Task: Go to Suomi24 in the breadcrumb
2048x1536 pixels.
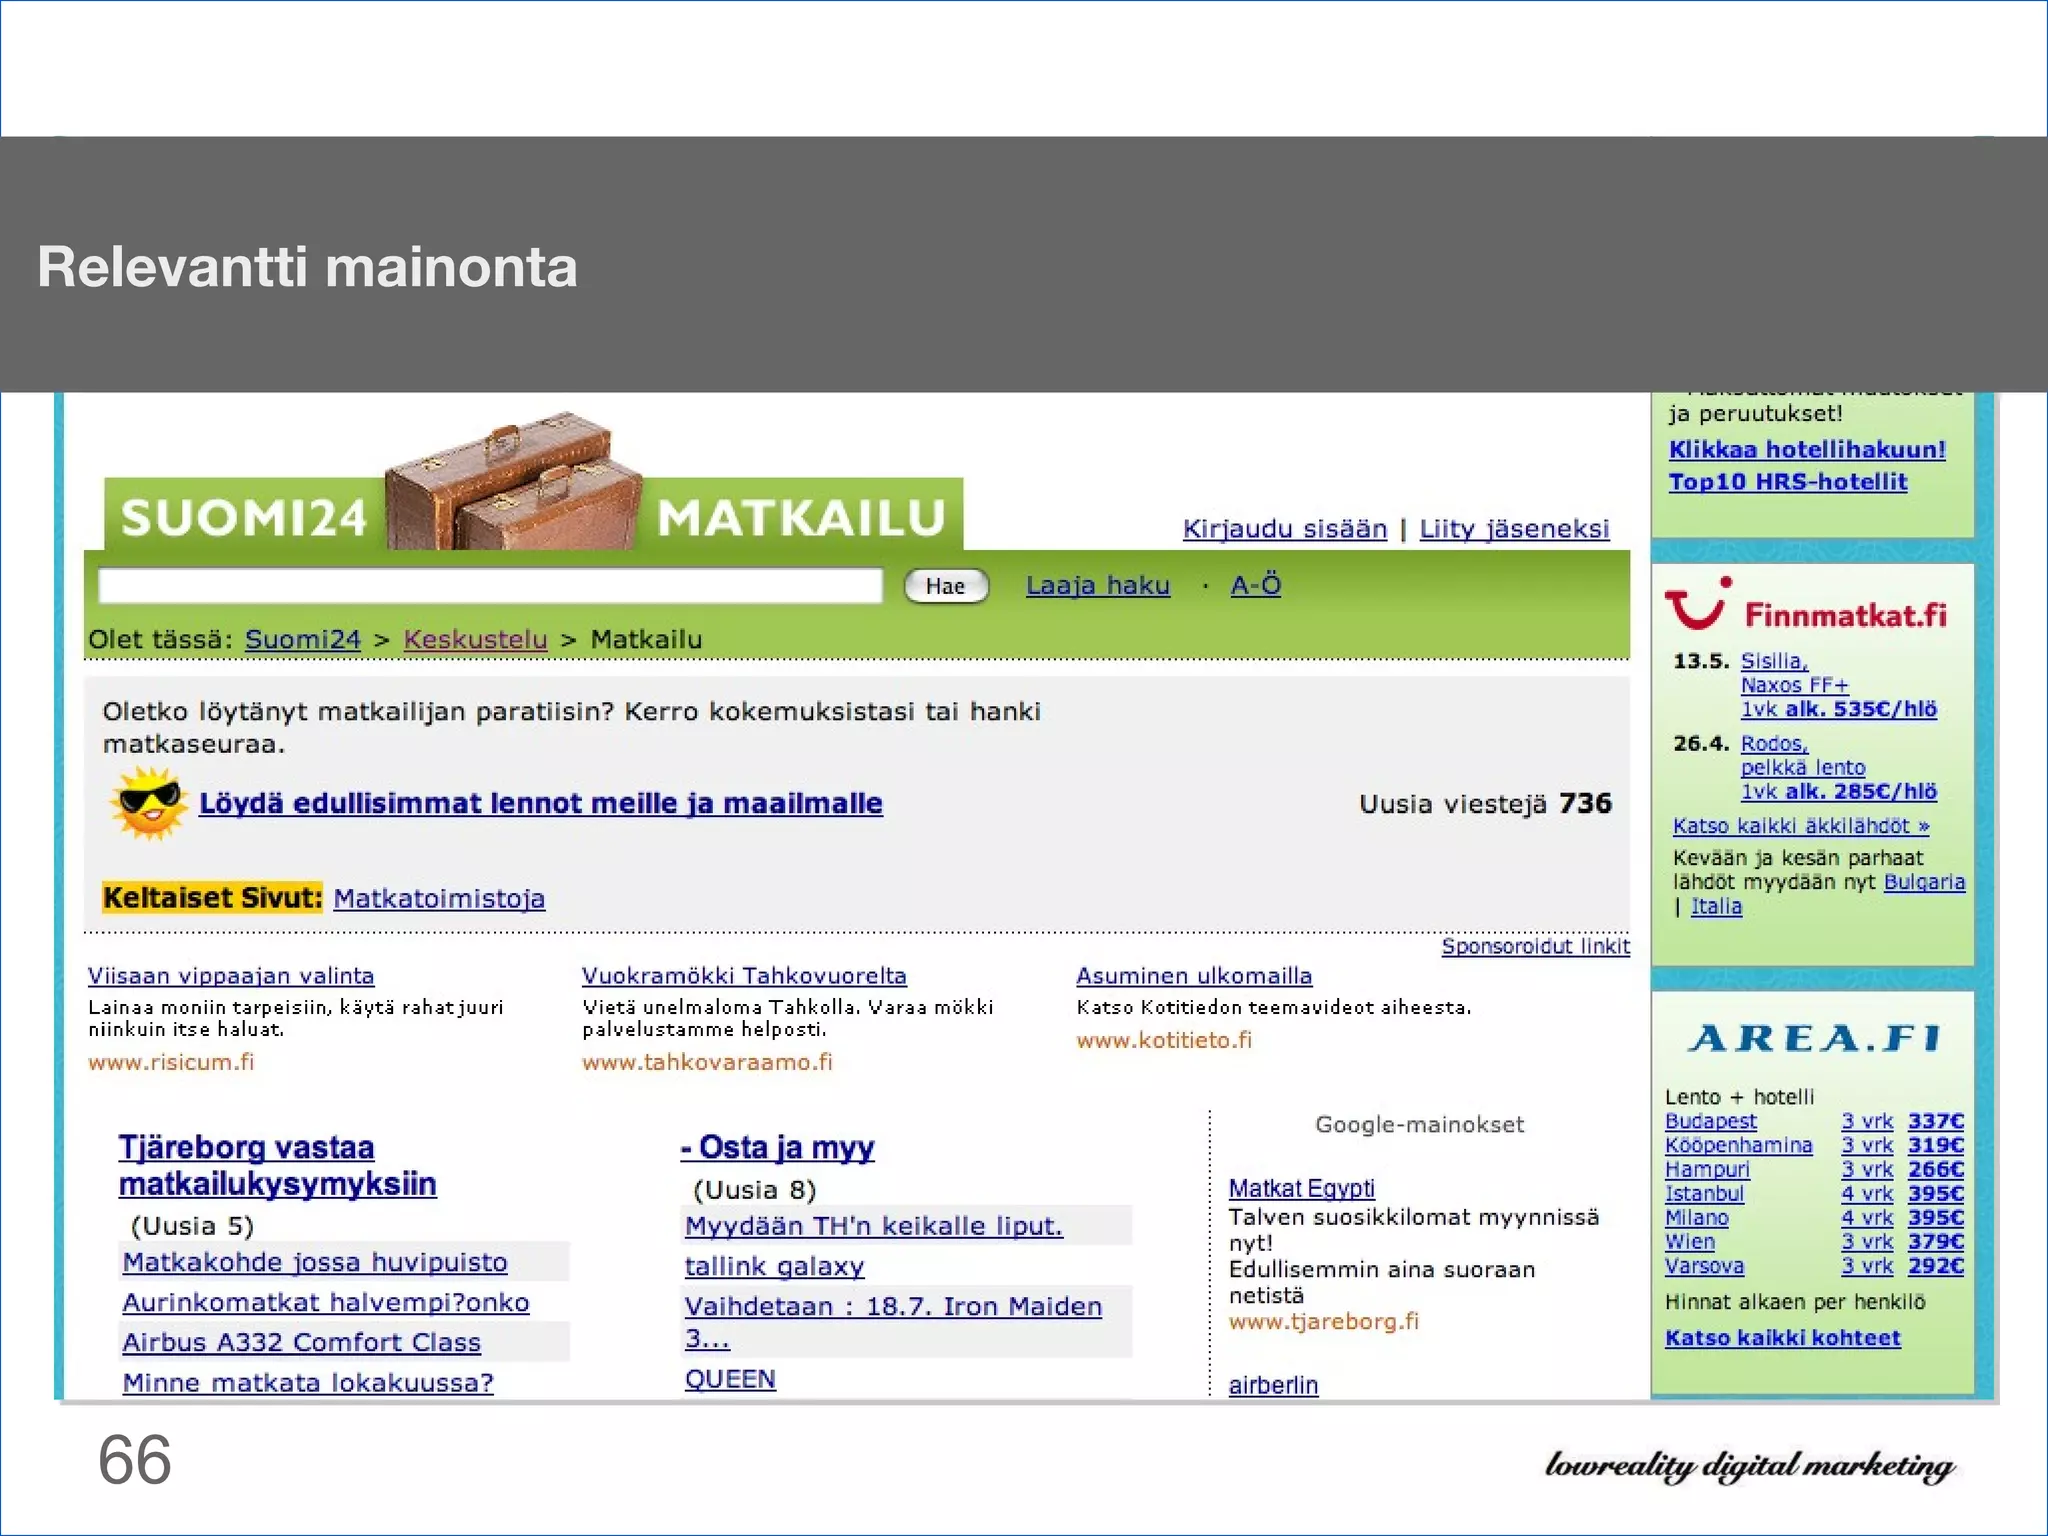Action: [x=303, y=639]
